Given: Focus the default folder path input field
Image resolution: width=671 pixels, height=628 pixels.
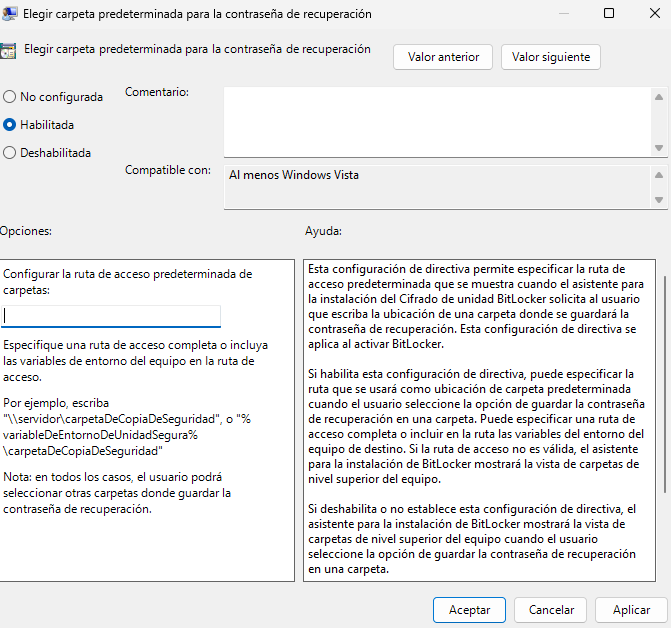Looking at the screenshot, I should [111, 316].
